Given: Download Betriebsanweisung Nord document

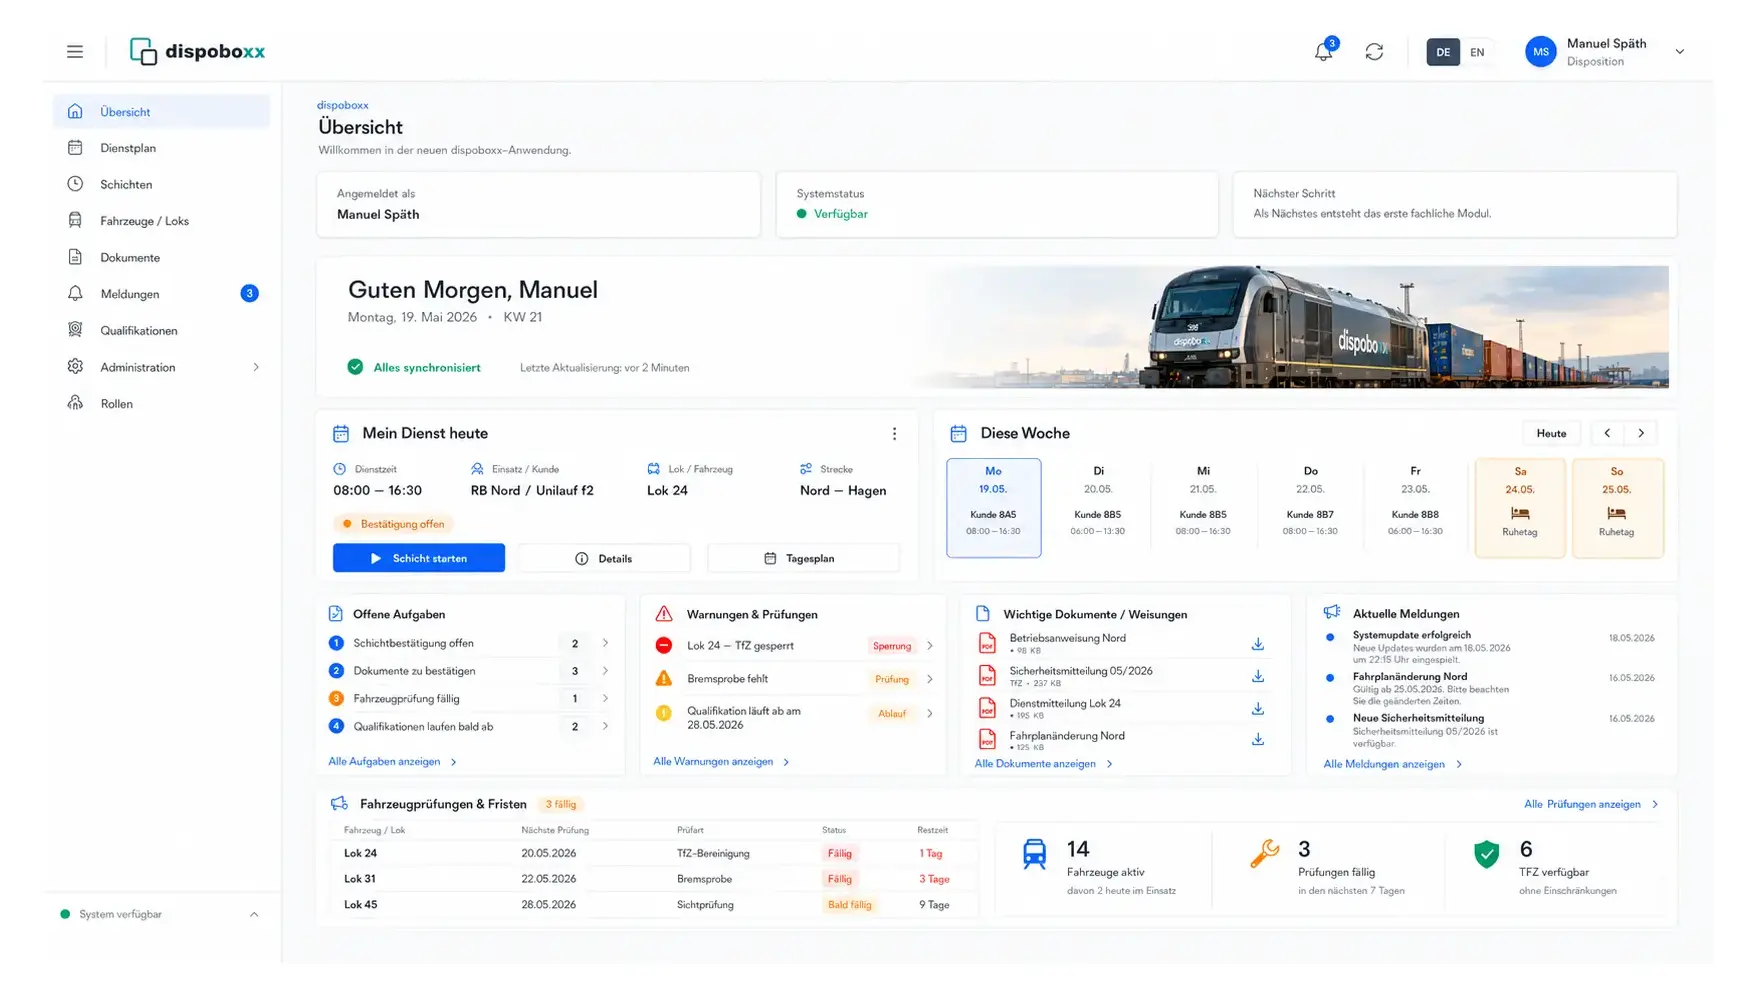Looking at the screenshot, I should point(1258,644).
